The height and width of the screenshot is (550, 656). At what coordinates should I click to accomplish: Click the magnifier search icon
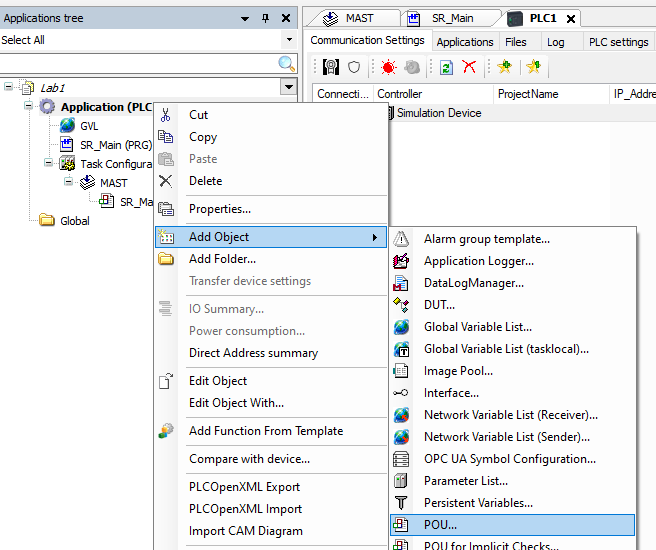coord(287,64)
